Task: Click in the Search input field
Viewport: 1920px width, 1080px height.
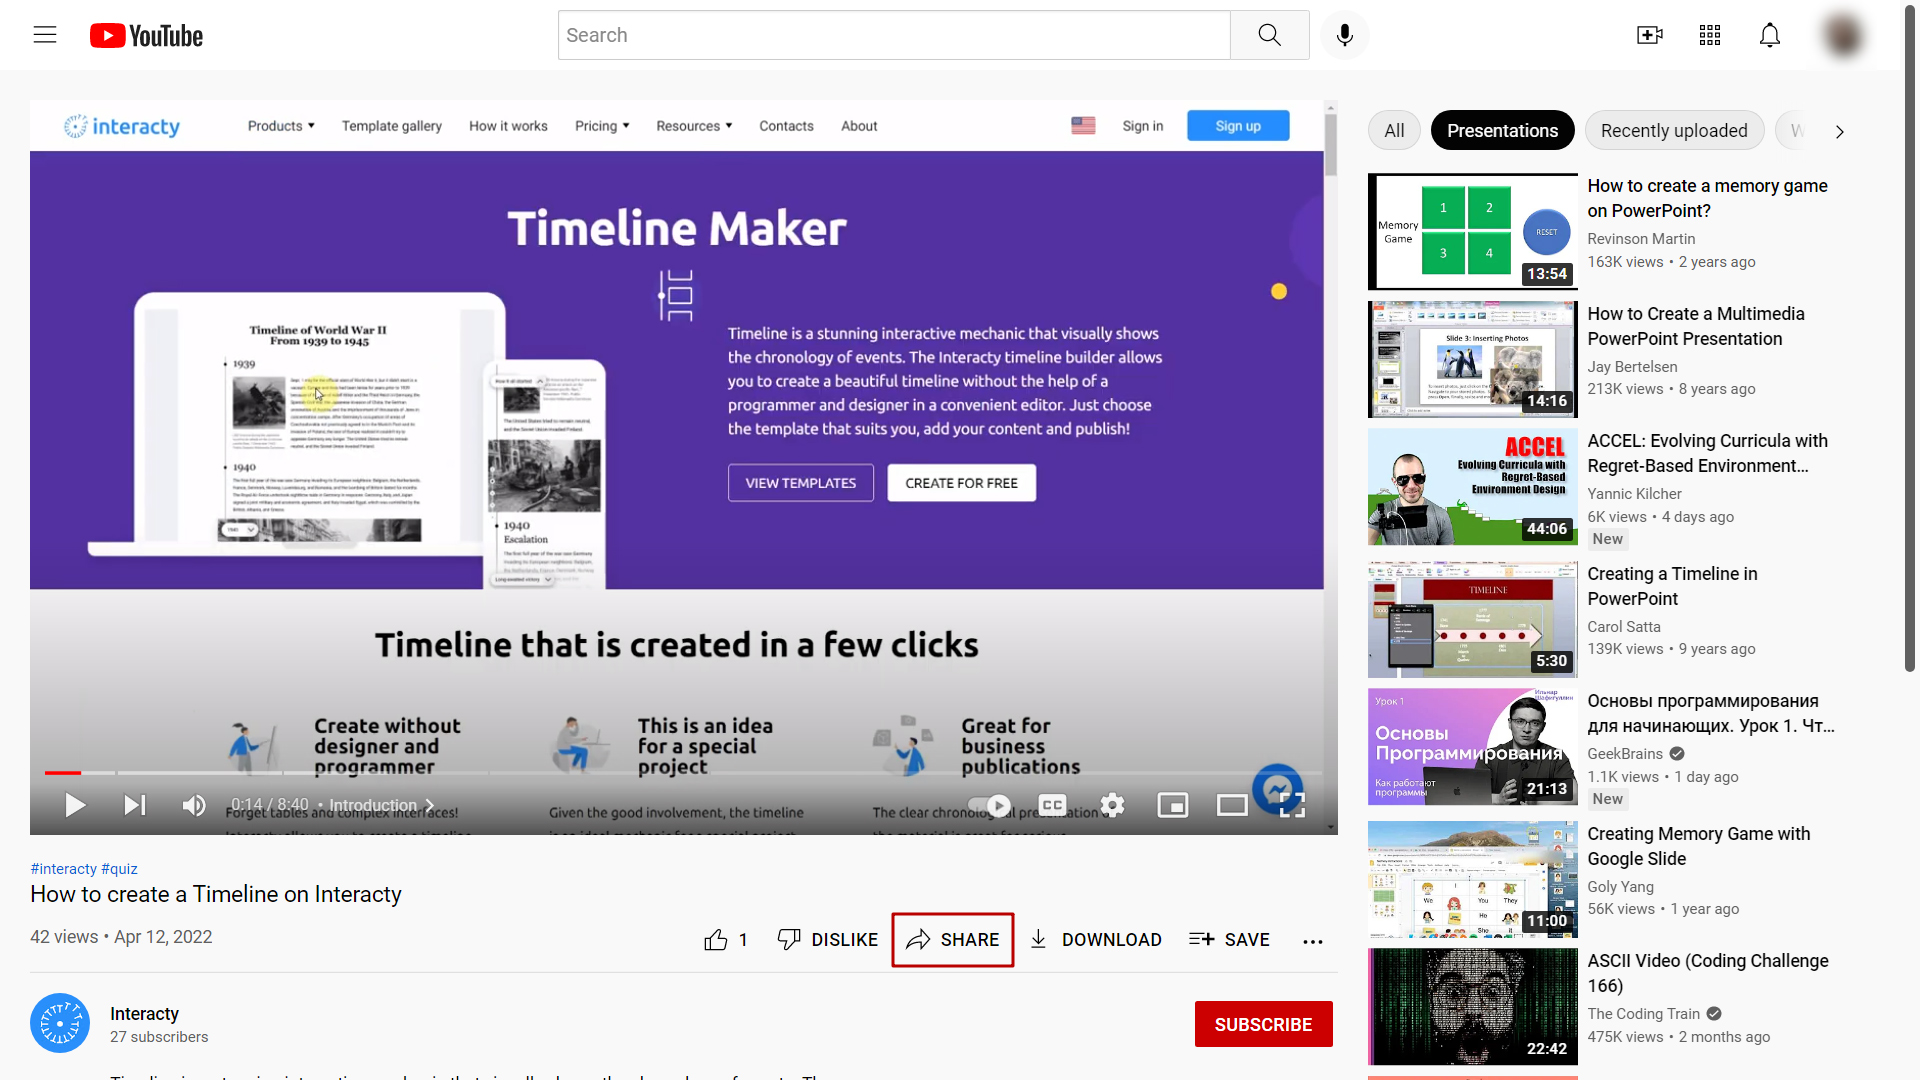Action: pyautogui.click(x=894, y=35)
